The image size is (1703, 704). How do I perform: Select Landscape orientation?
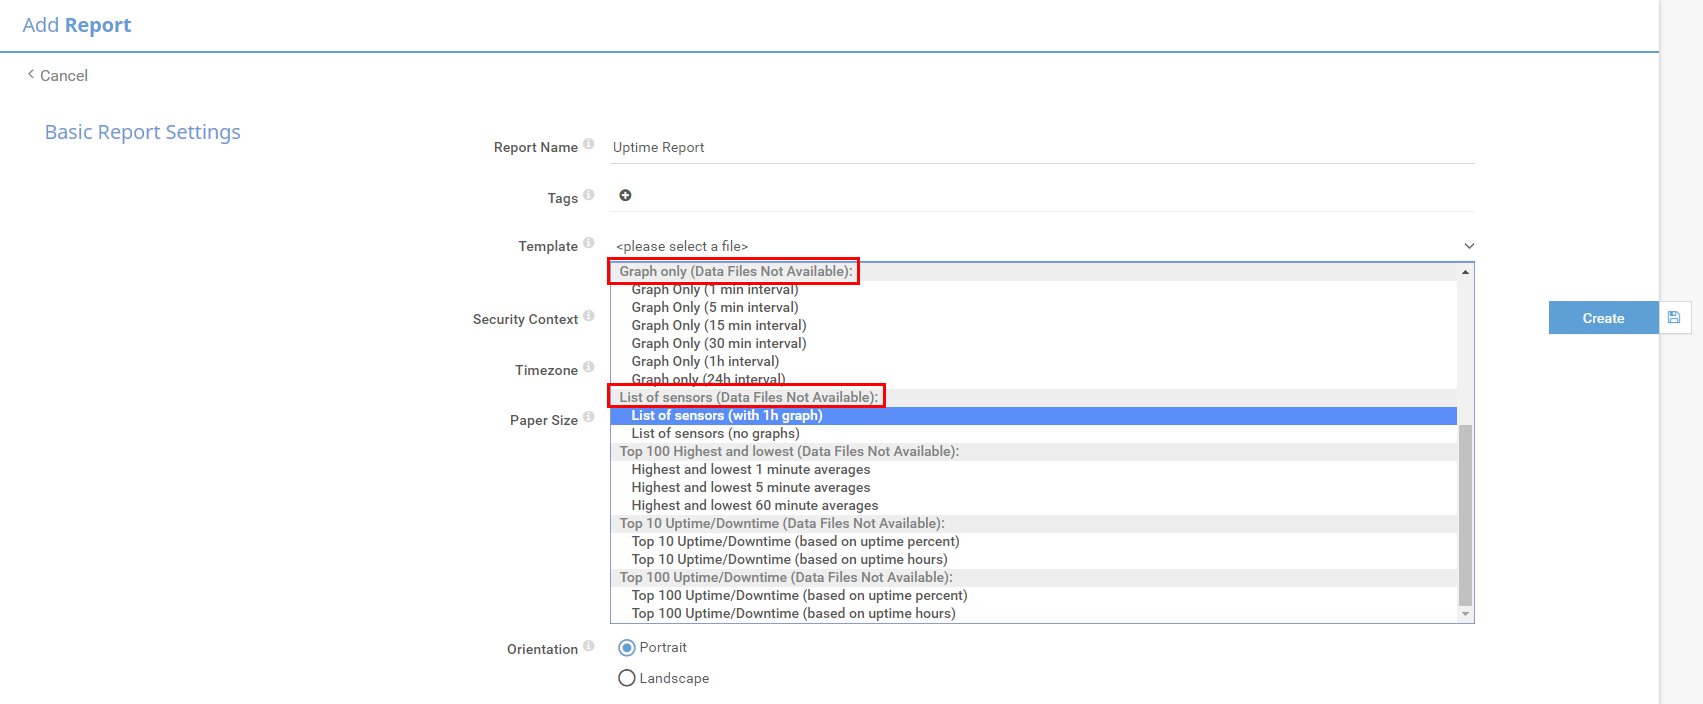point(627,678)
